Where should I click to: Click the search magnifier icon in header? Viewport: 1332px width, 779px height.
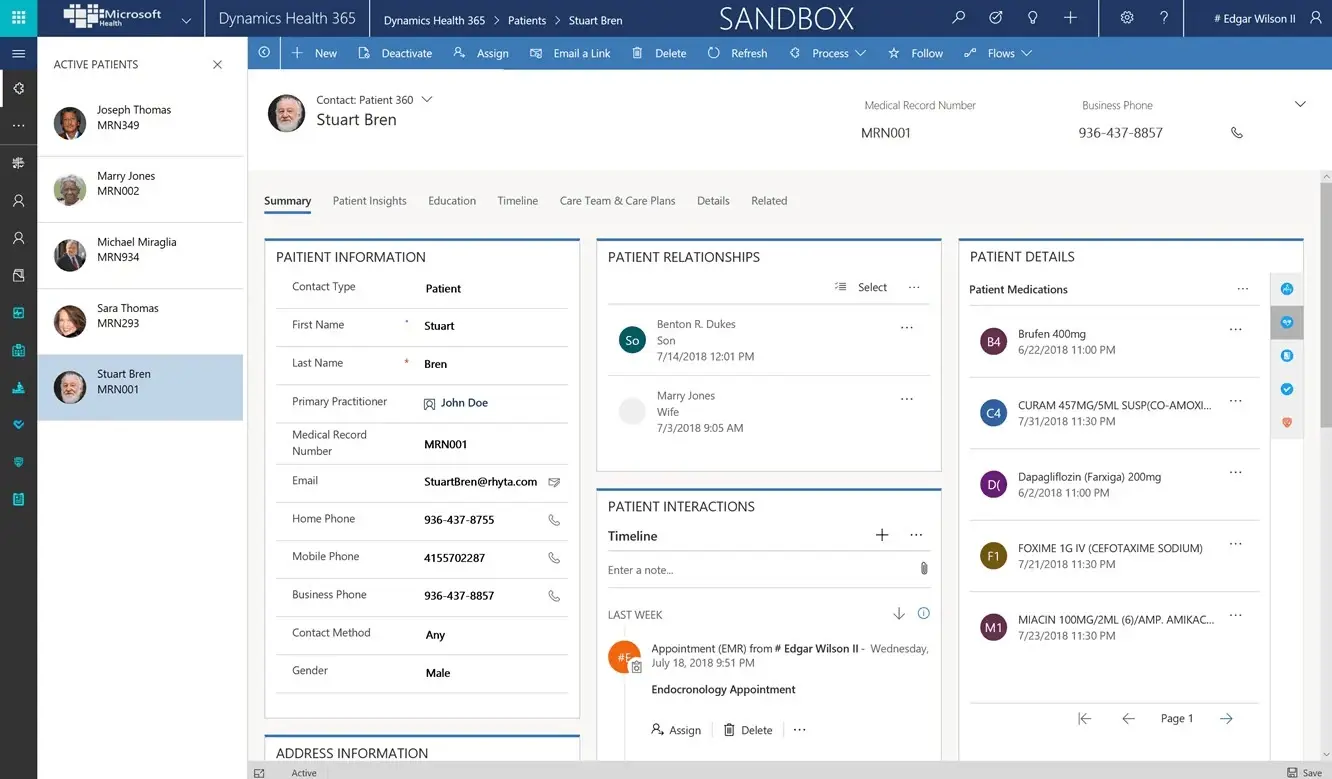[958, 18]
